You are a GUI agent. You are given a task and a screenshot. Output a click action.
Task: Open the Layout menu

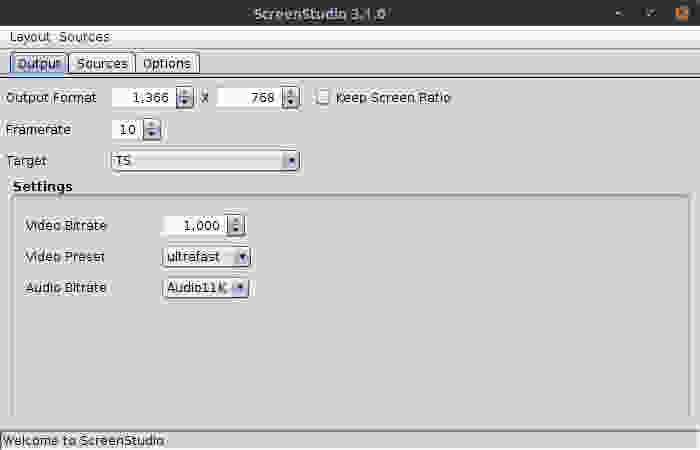(x=29, y=37)
